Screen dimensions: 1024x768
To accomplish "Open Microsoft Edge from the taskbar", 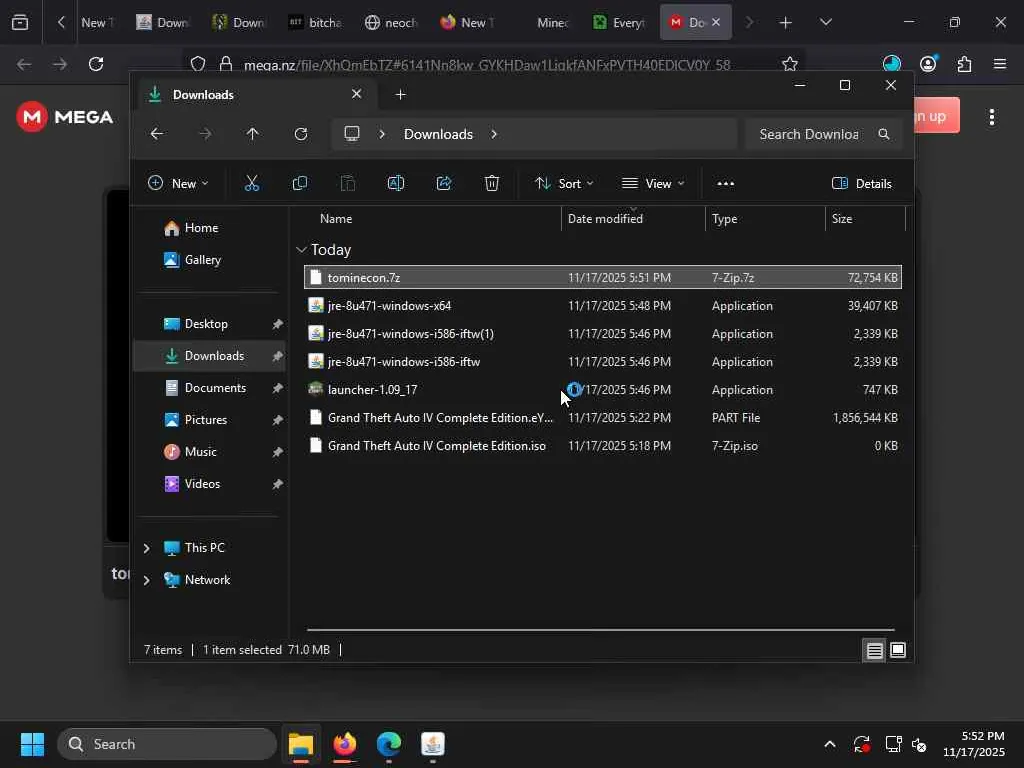I will tap(389, 744).
